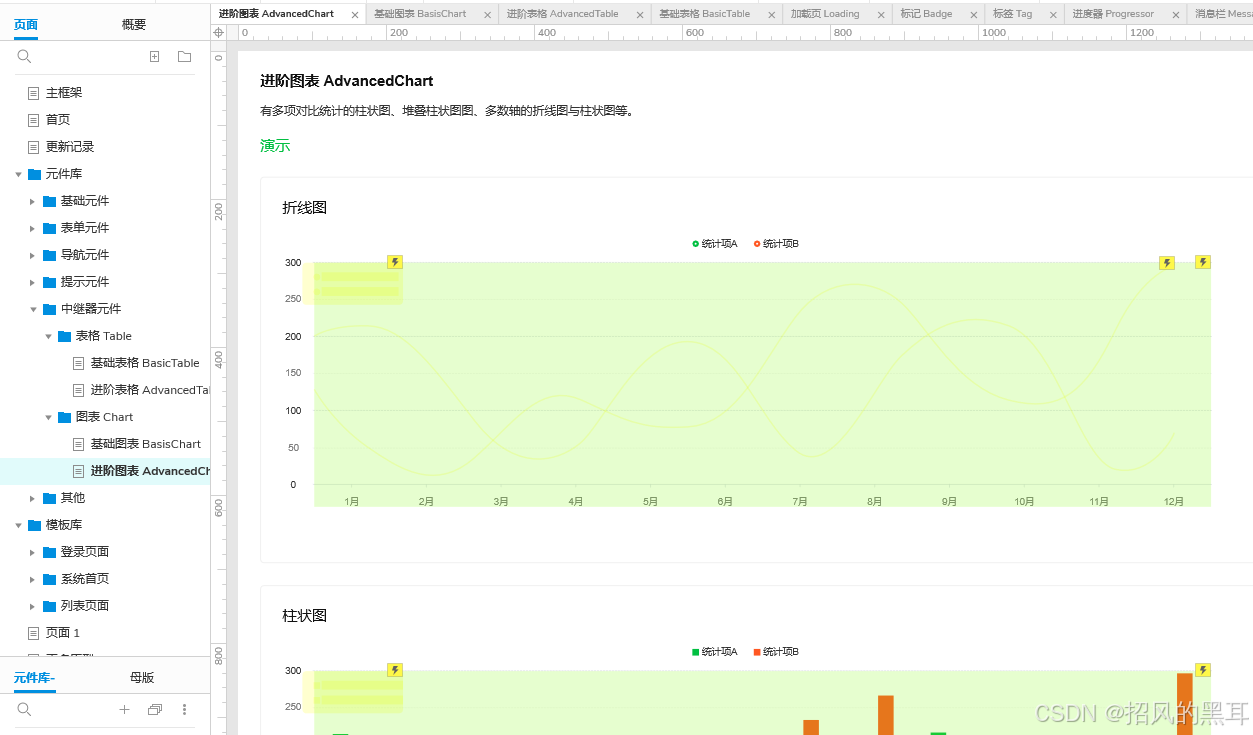
Task: Close the 进阶图表 AdvancedChart tab
Action: coord(355,15)
